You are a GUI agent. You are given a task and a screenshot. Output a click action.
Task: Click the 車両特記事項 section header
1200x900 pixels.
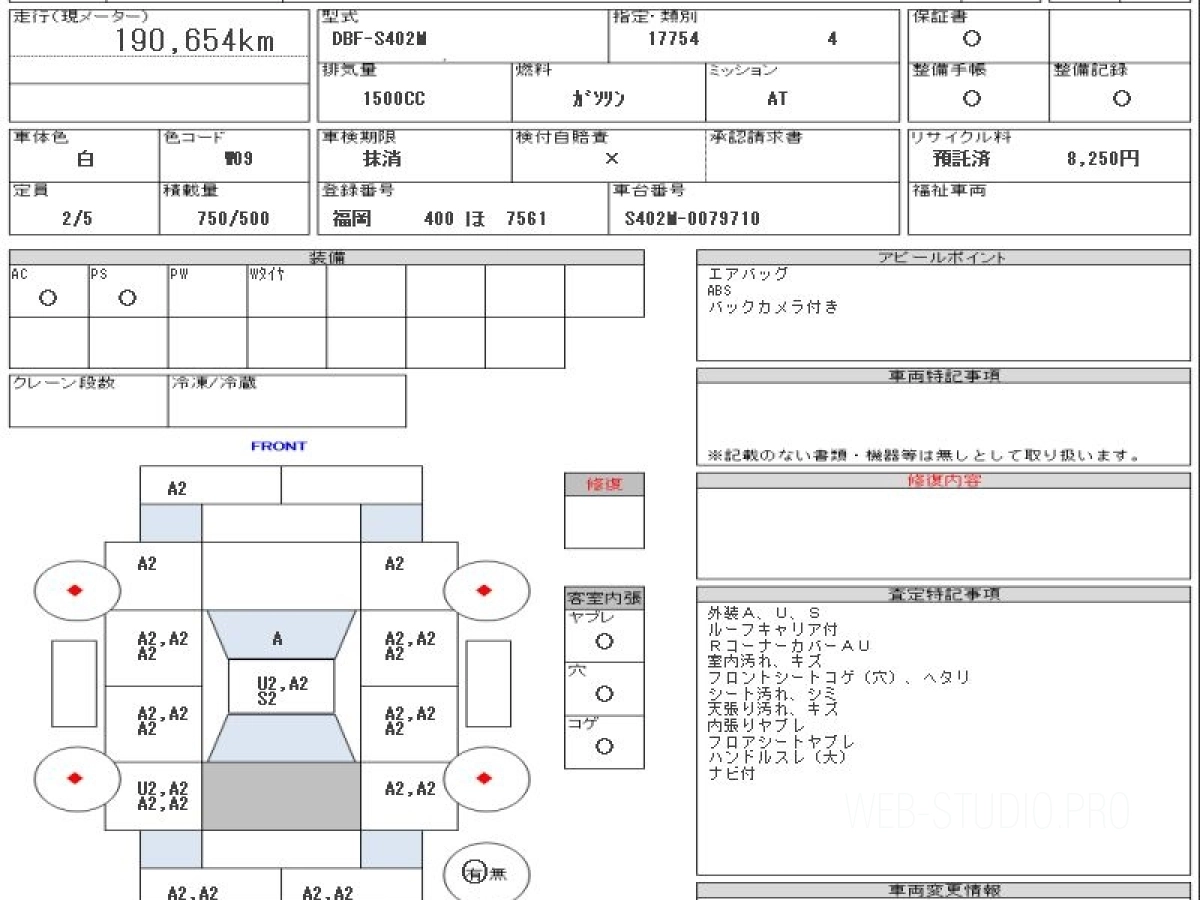pyautogui.click(x=944, y=376)
